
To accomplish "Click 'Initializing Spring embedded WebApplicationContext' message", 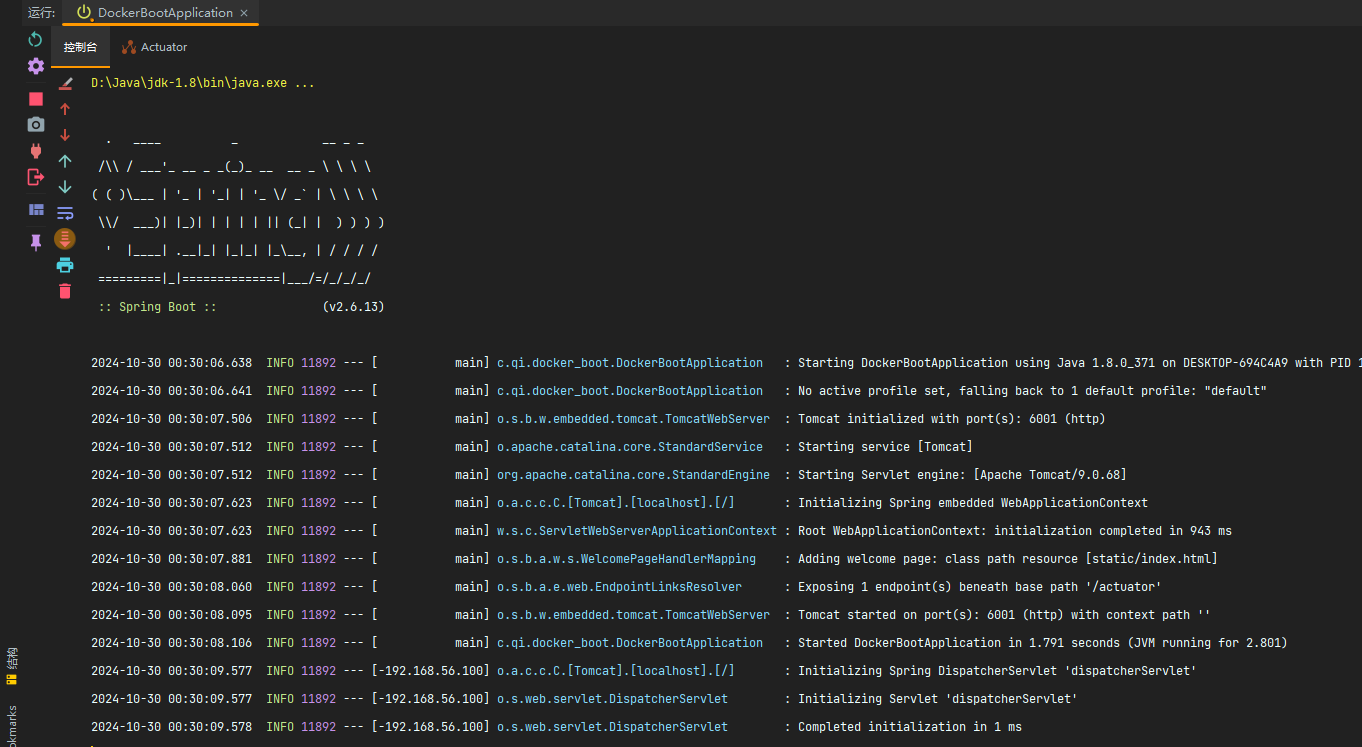I will tap(973, 503).
